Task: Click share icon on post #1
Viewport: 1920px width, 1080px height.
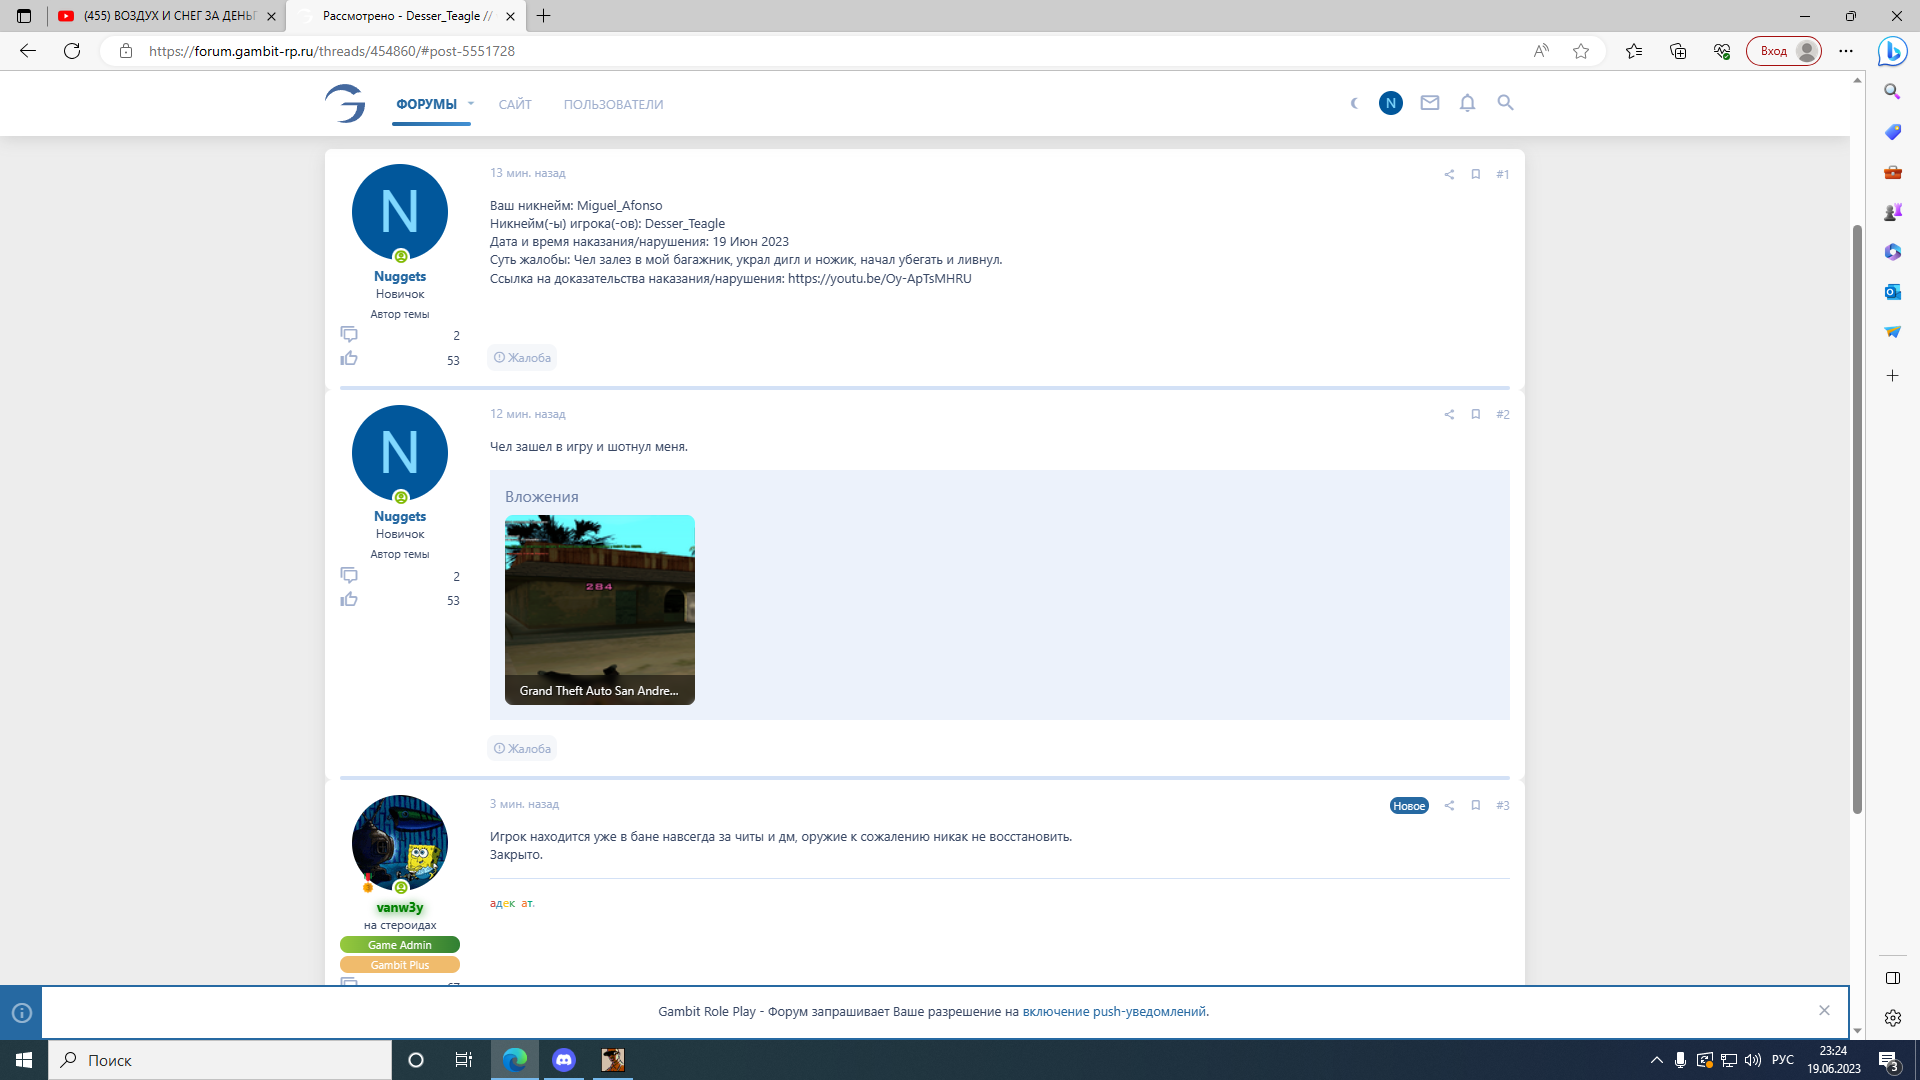Action: tap(1449, 174)
